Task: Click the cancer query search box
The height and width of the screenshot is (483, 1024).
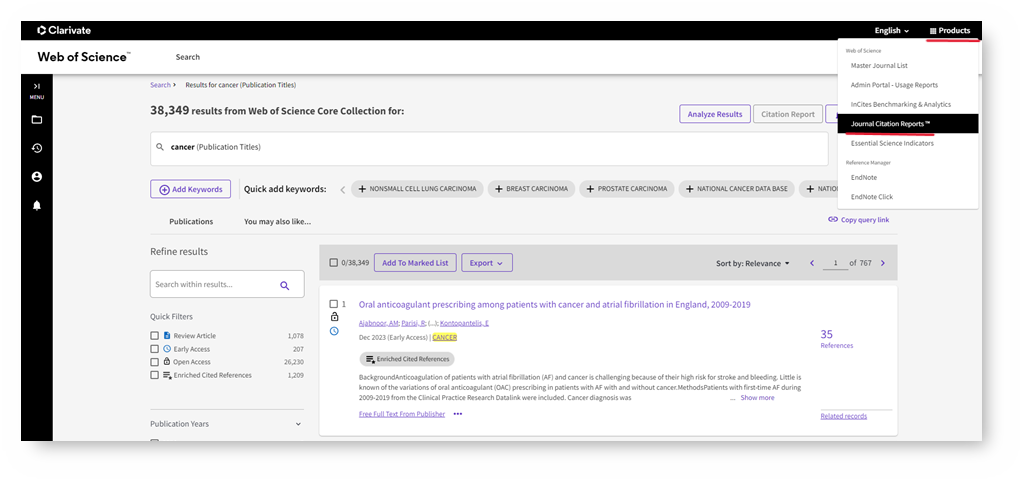Action: (x=489, y=148)
